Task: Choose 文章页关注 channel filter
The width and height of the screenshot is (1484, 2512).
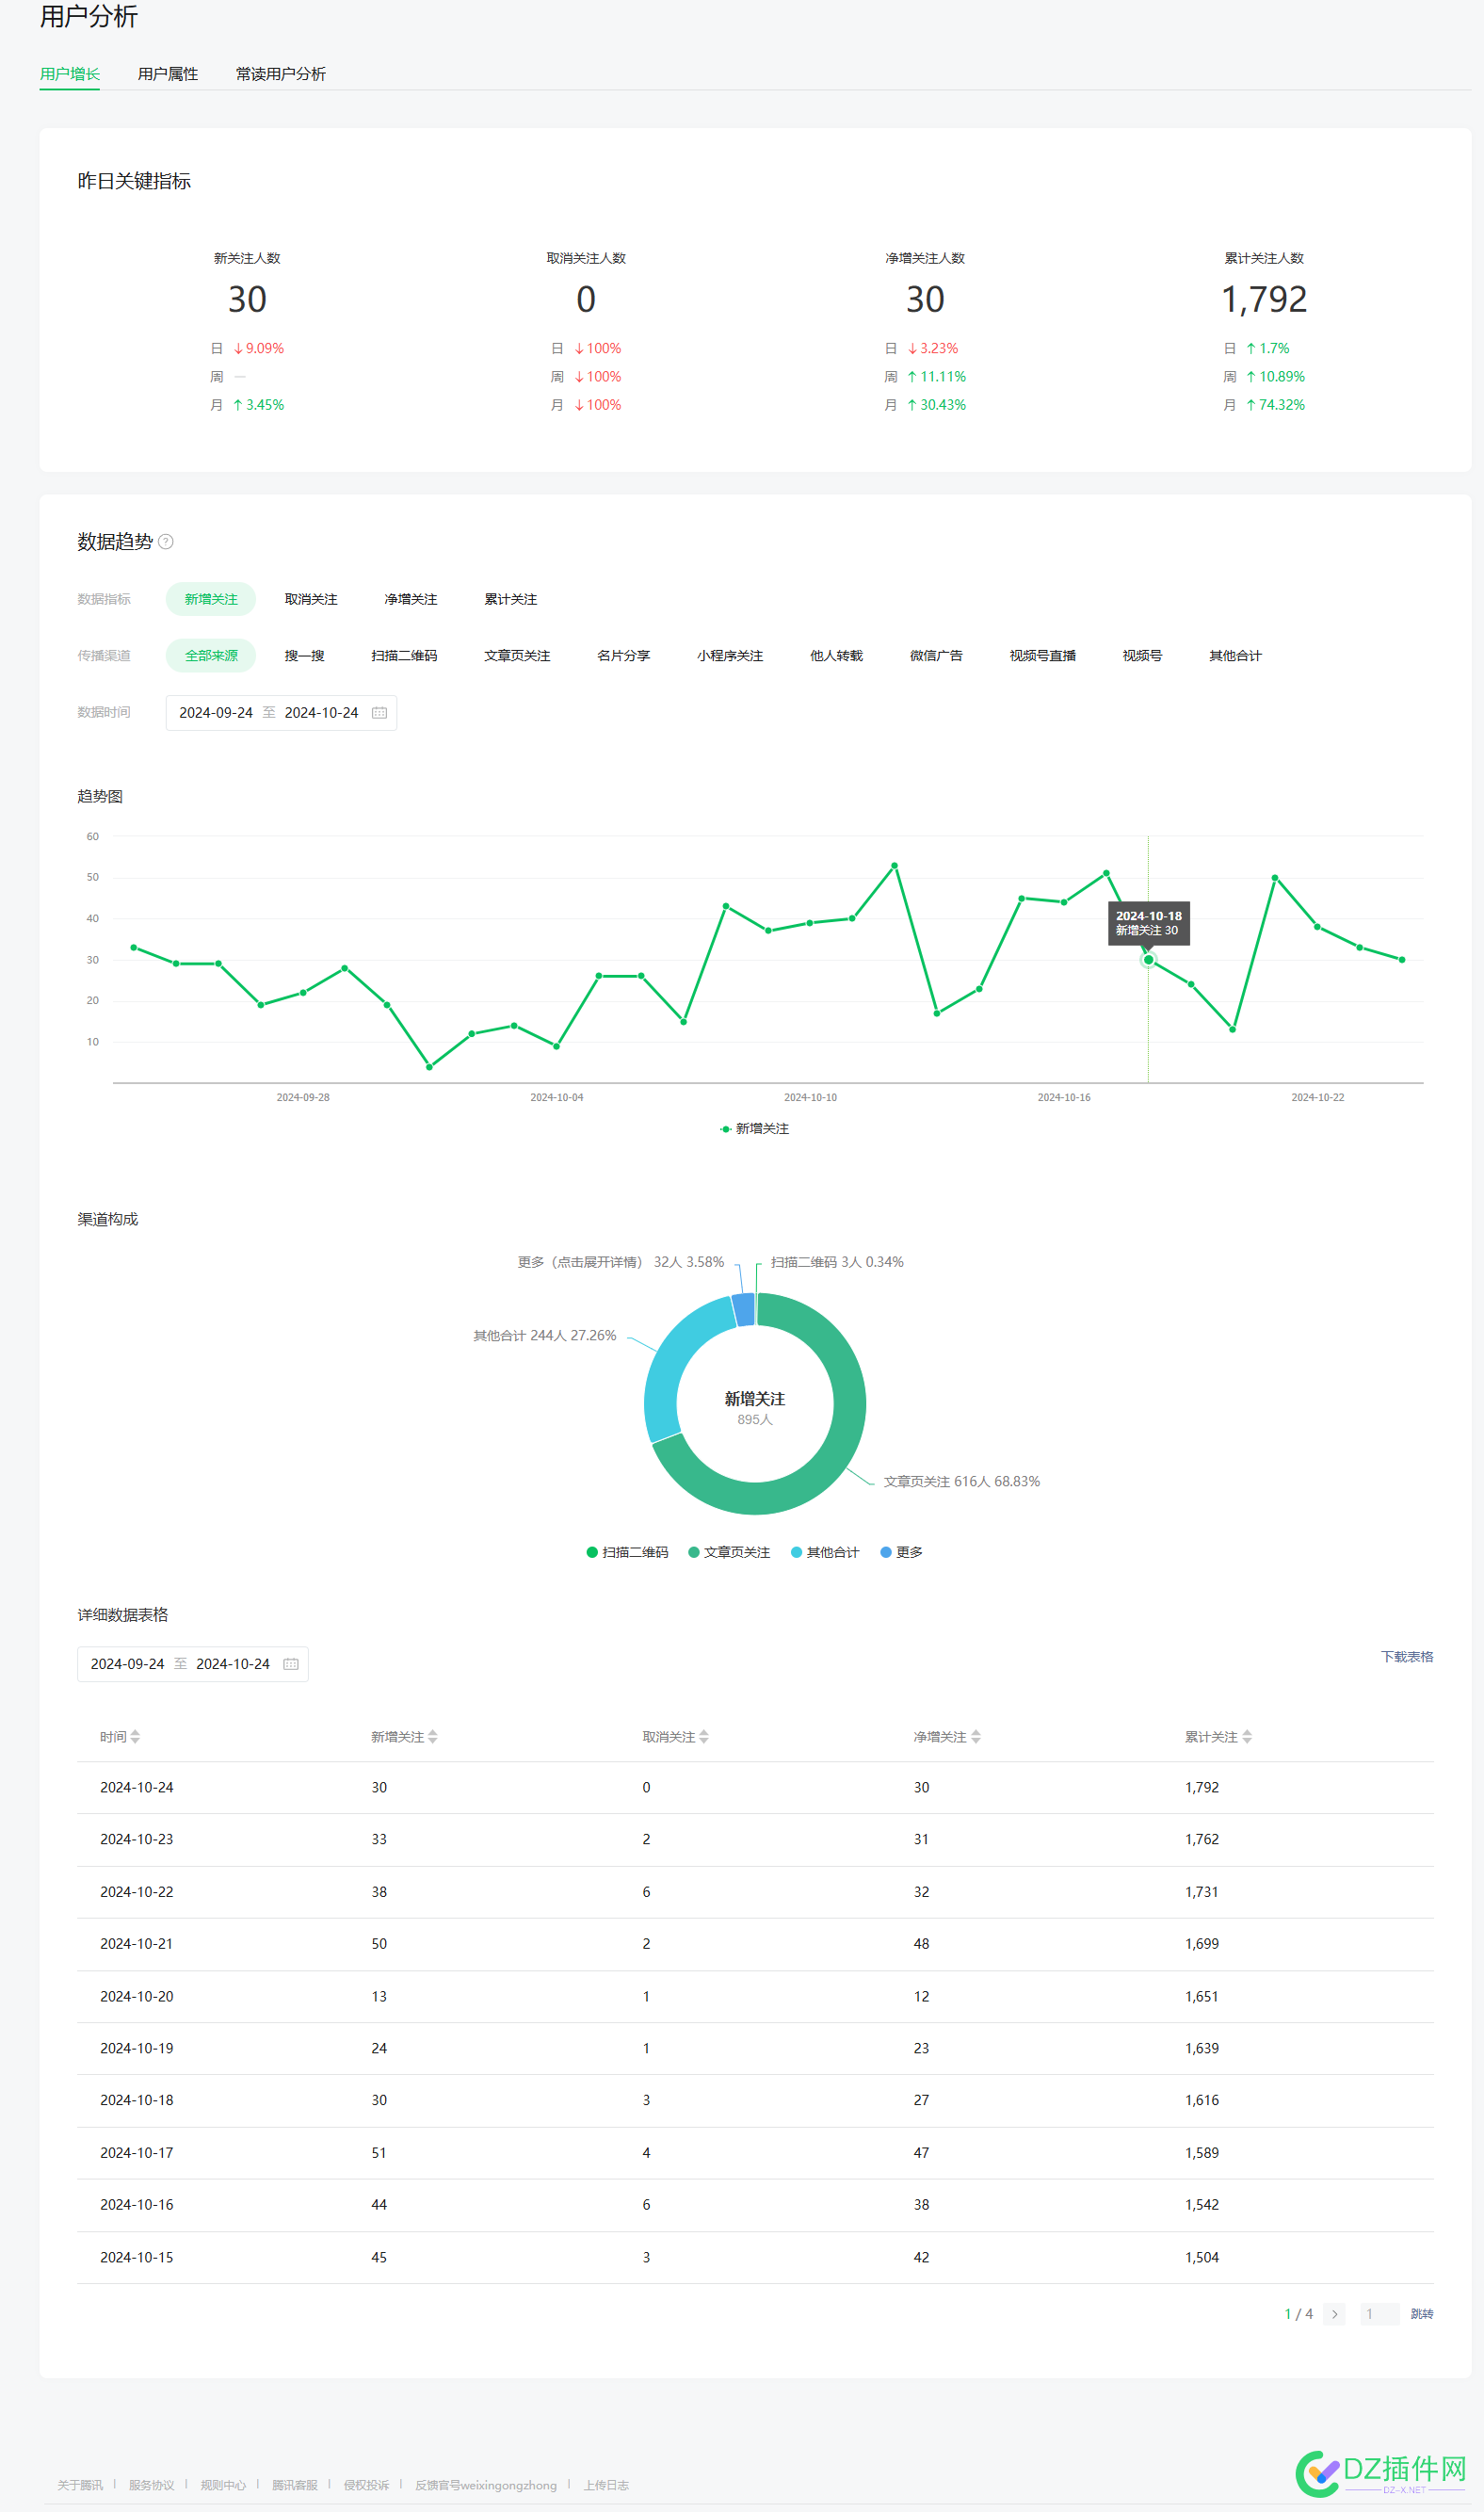Action: coord(518,655)
